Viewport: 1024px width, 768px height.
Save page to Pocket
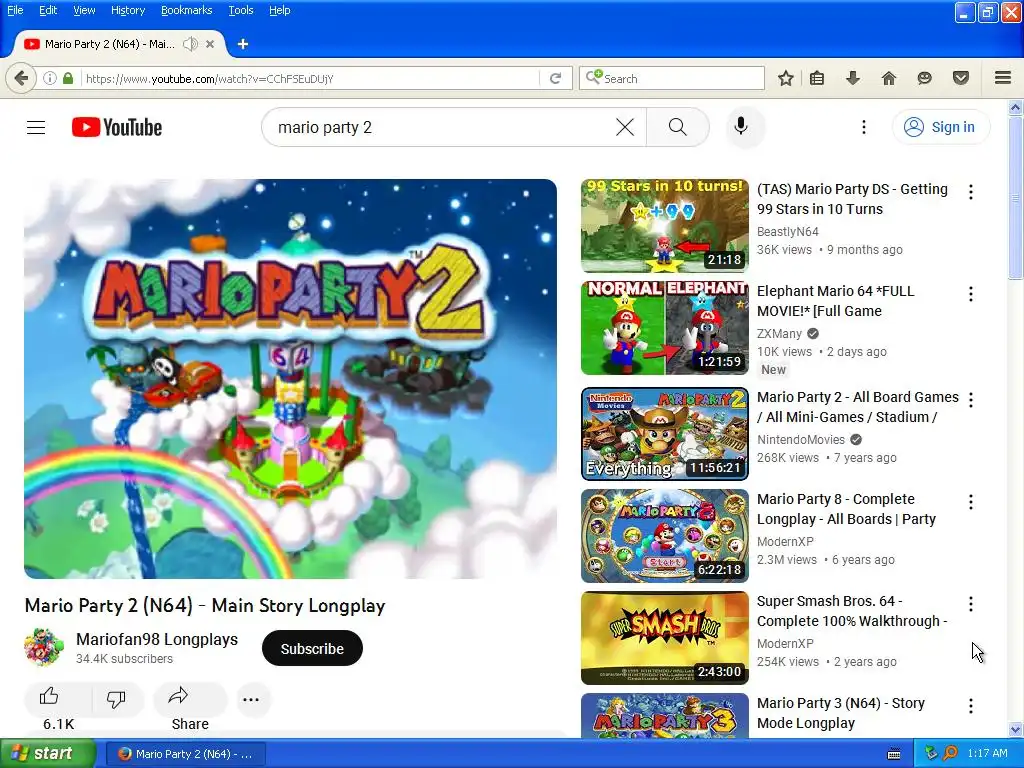point(961,78)
